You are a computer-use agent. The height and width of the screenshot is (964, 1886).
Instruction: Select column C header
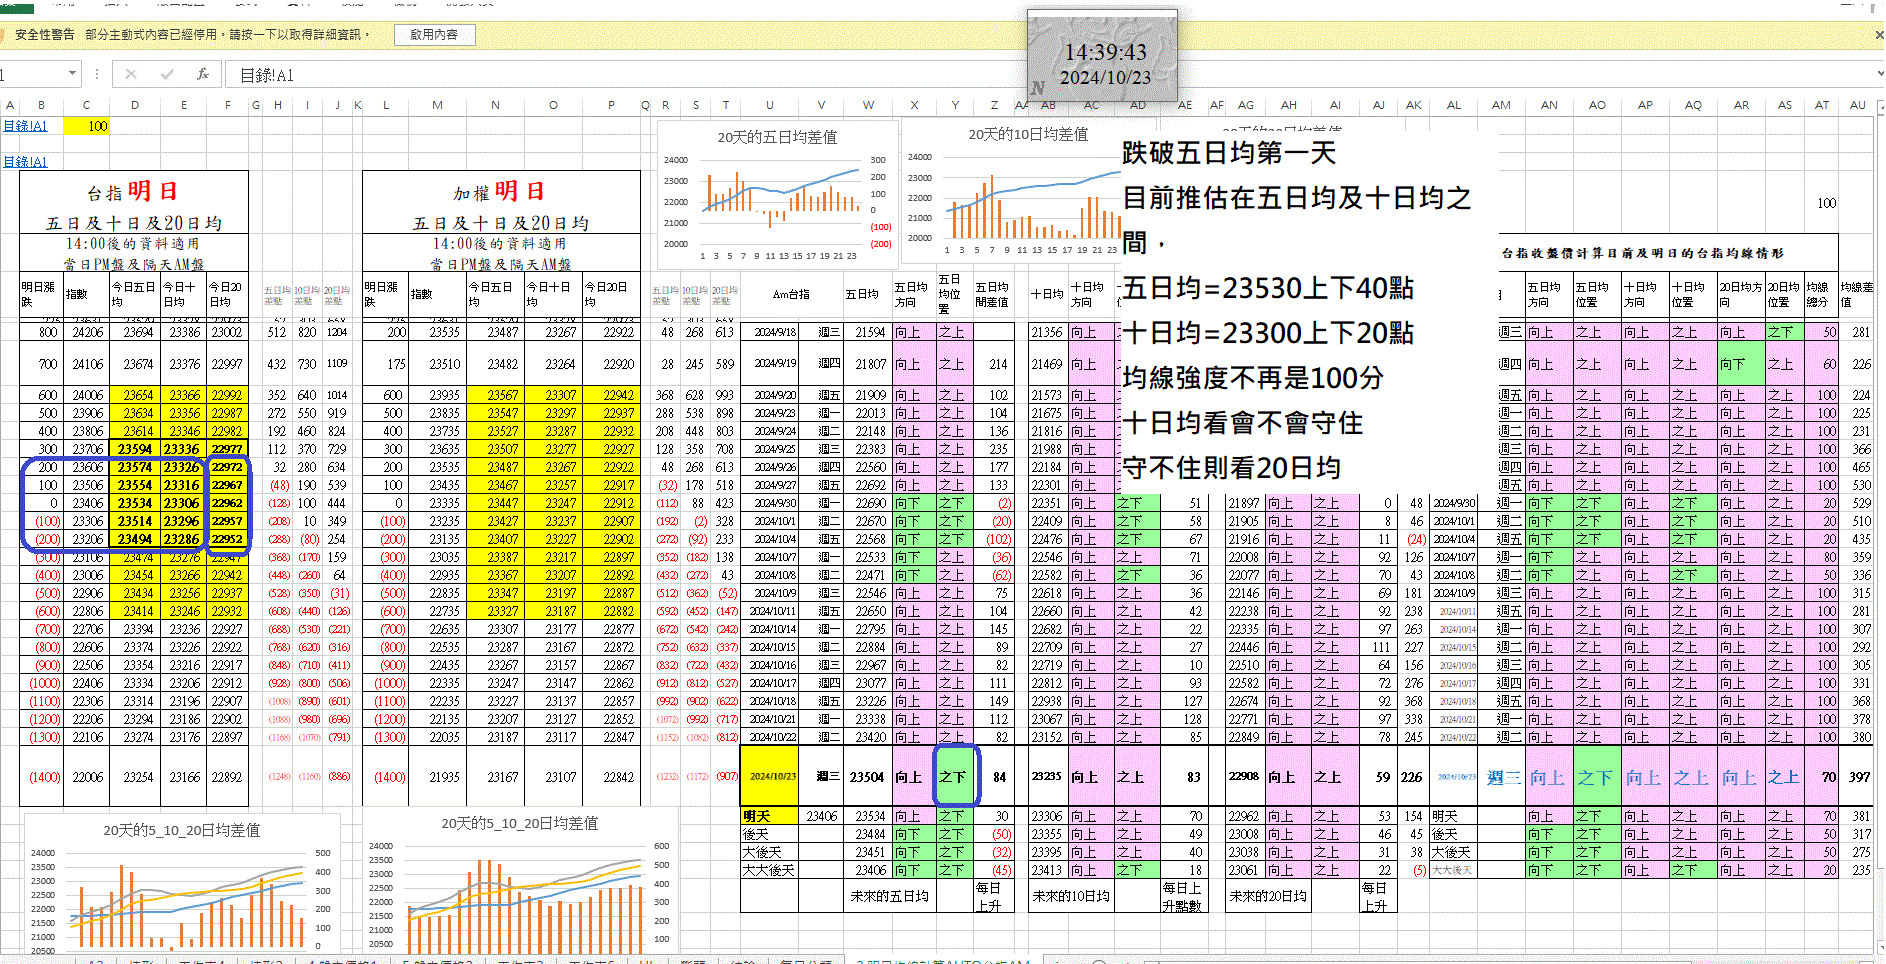[86, 105]
